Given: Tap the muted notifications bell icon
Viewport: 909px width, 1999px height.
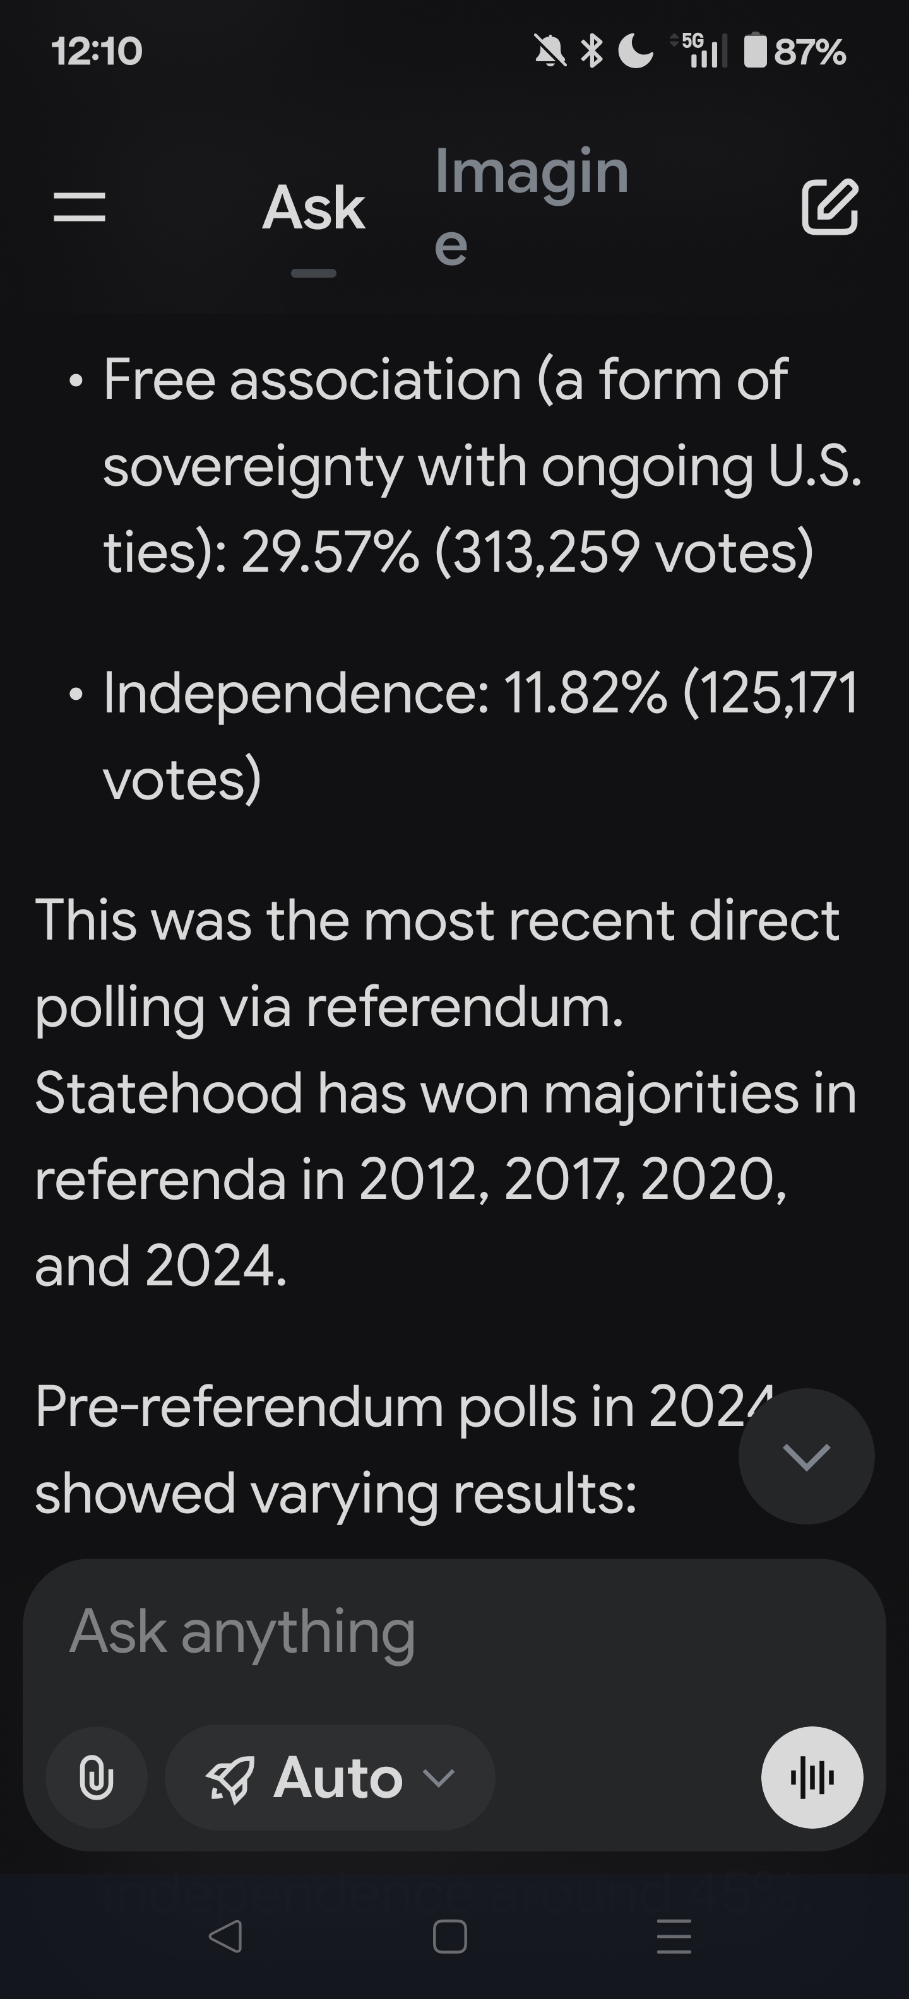Looking at the screenshot, I should 549,51.
